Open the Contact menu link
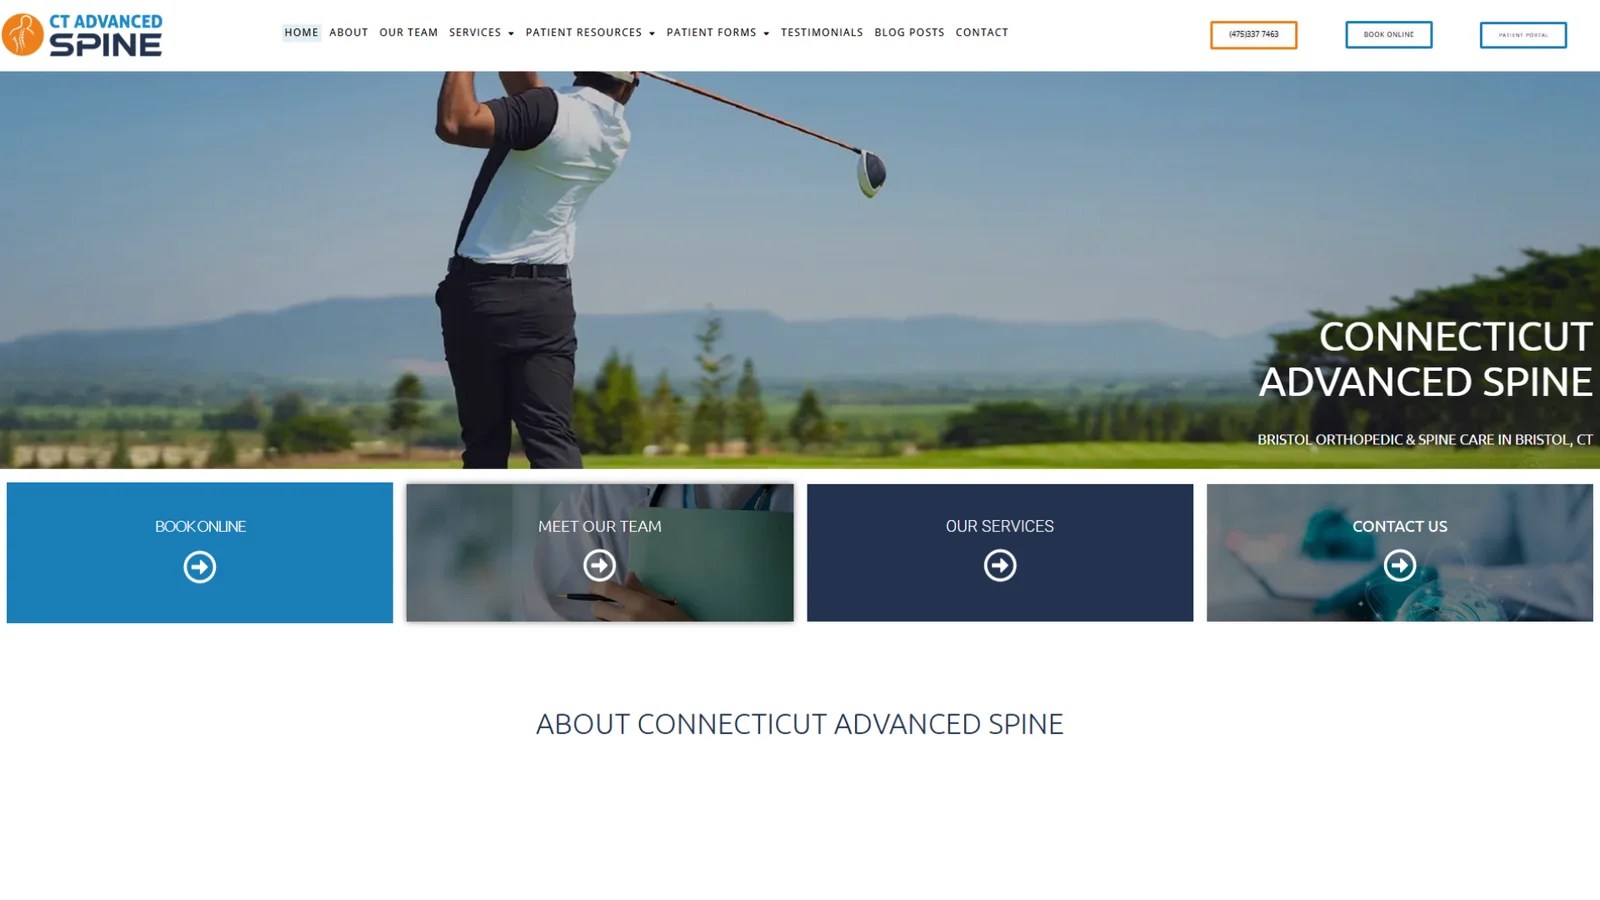 click(x=982, y=33)
